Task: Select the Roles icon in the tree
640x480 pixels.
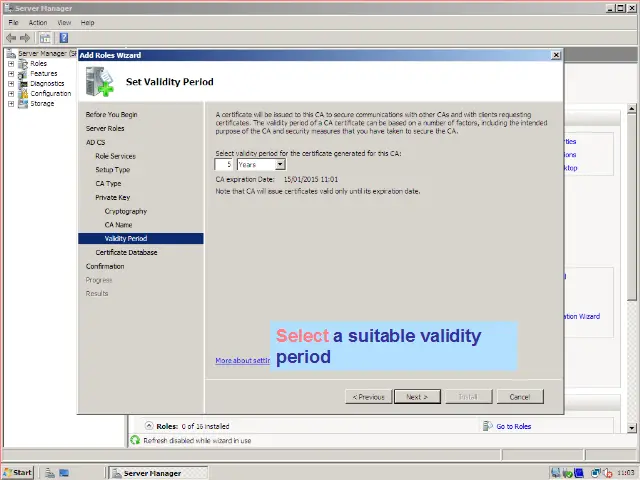Action: tap(23, 64)
